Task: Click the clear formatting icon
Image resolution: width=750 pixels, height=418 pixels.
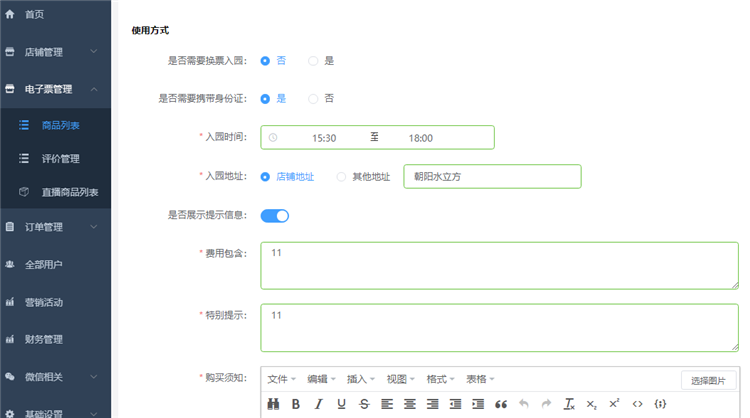Action: pos(569,404)
